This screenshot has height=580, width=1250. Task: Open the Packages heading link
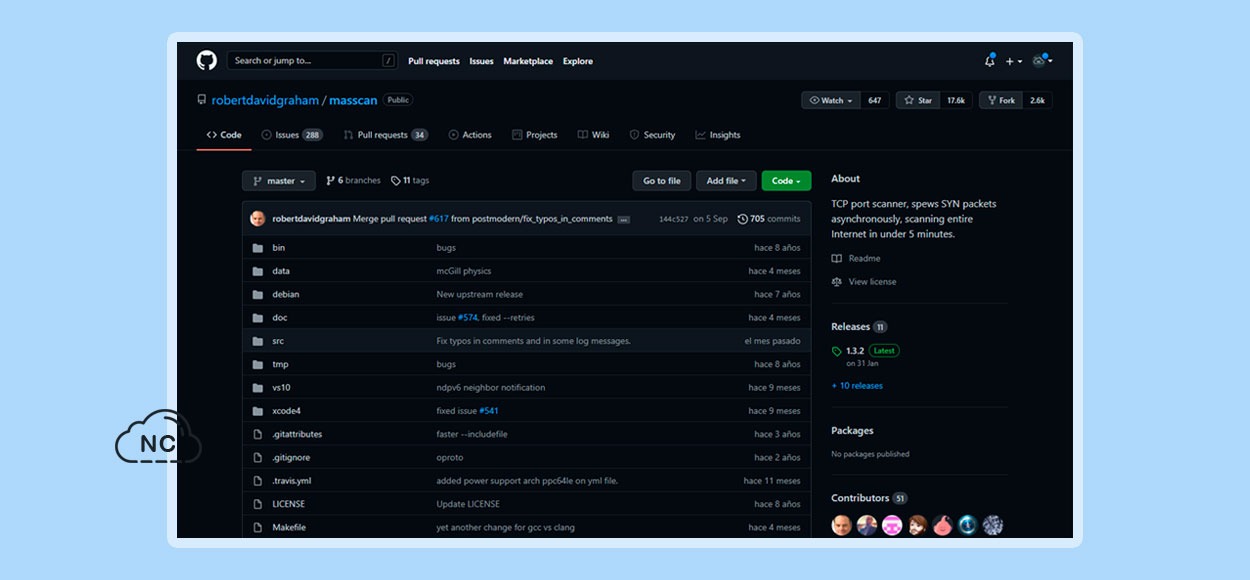[x=852, y=431]
